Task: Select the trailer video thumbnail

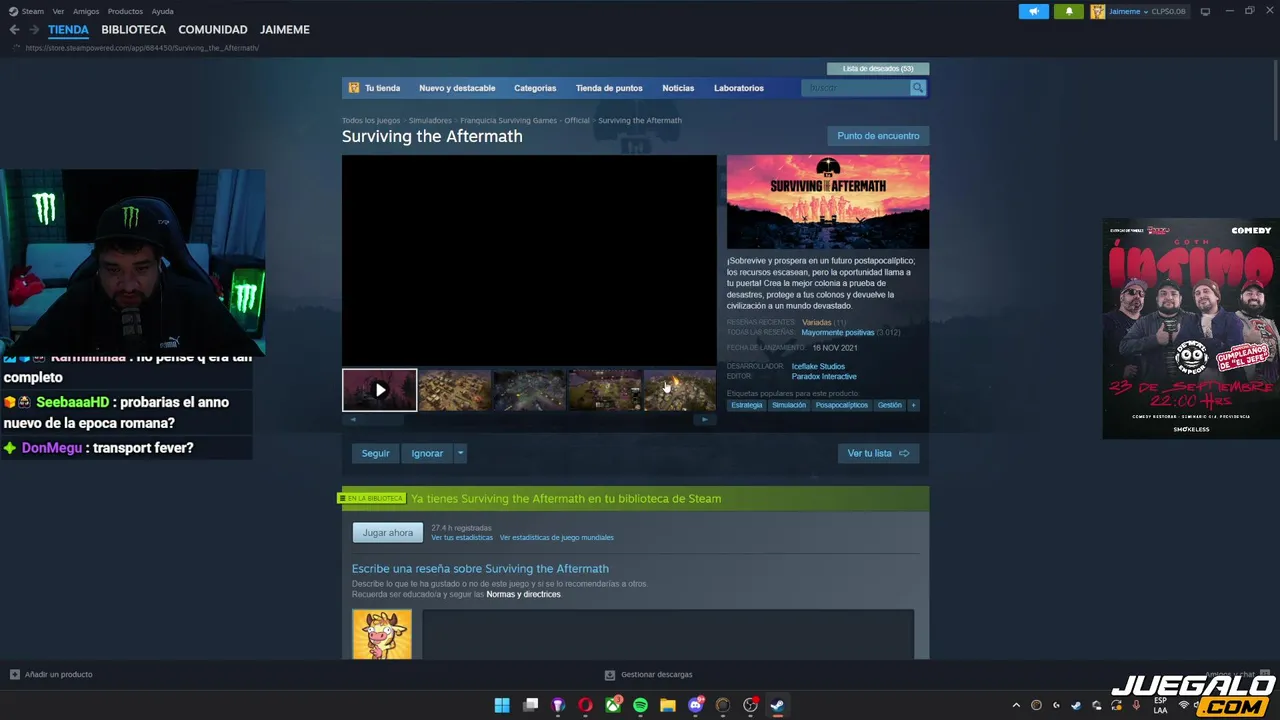Action: pos(380,390)
